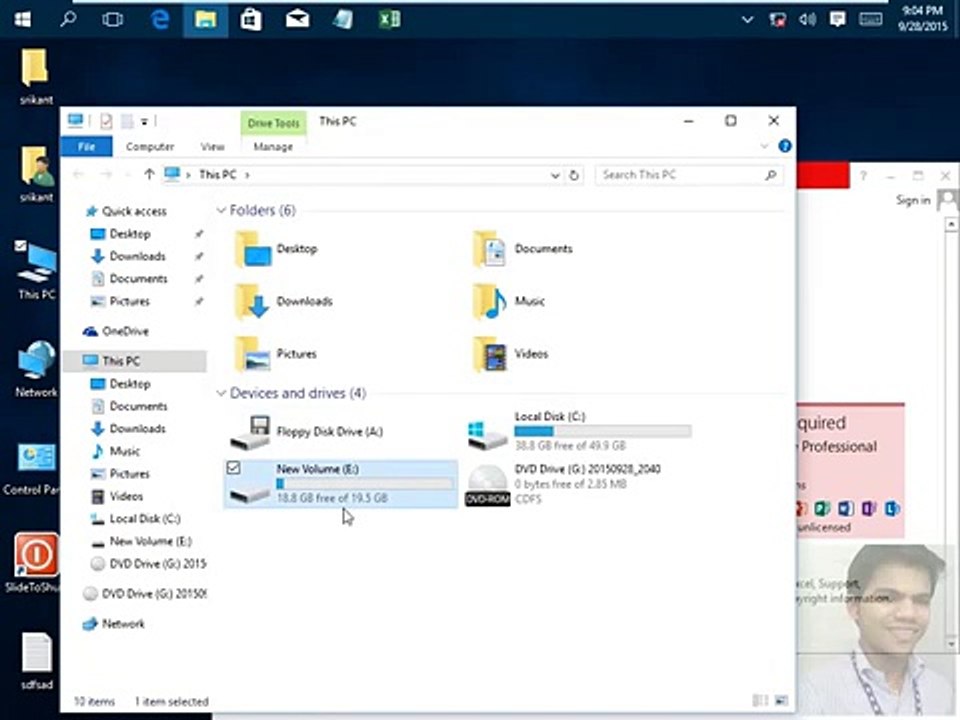
Task: Open Mail app from taskbar
Action: pyautogui.click(x=297, y=20)
